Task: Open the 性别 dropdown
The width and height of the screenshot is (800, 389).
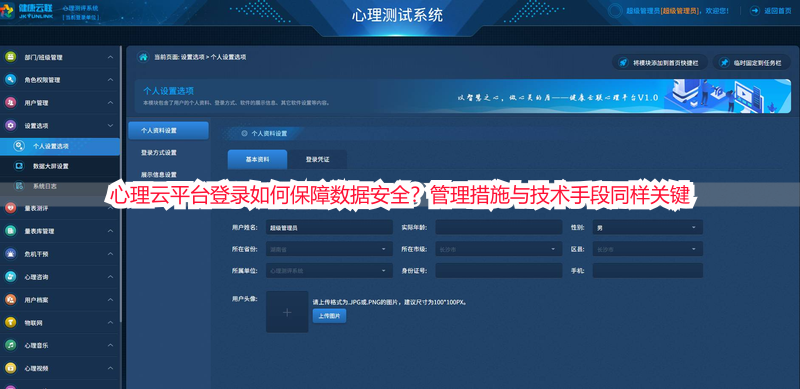Action: [647, 227]
